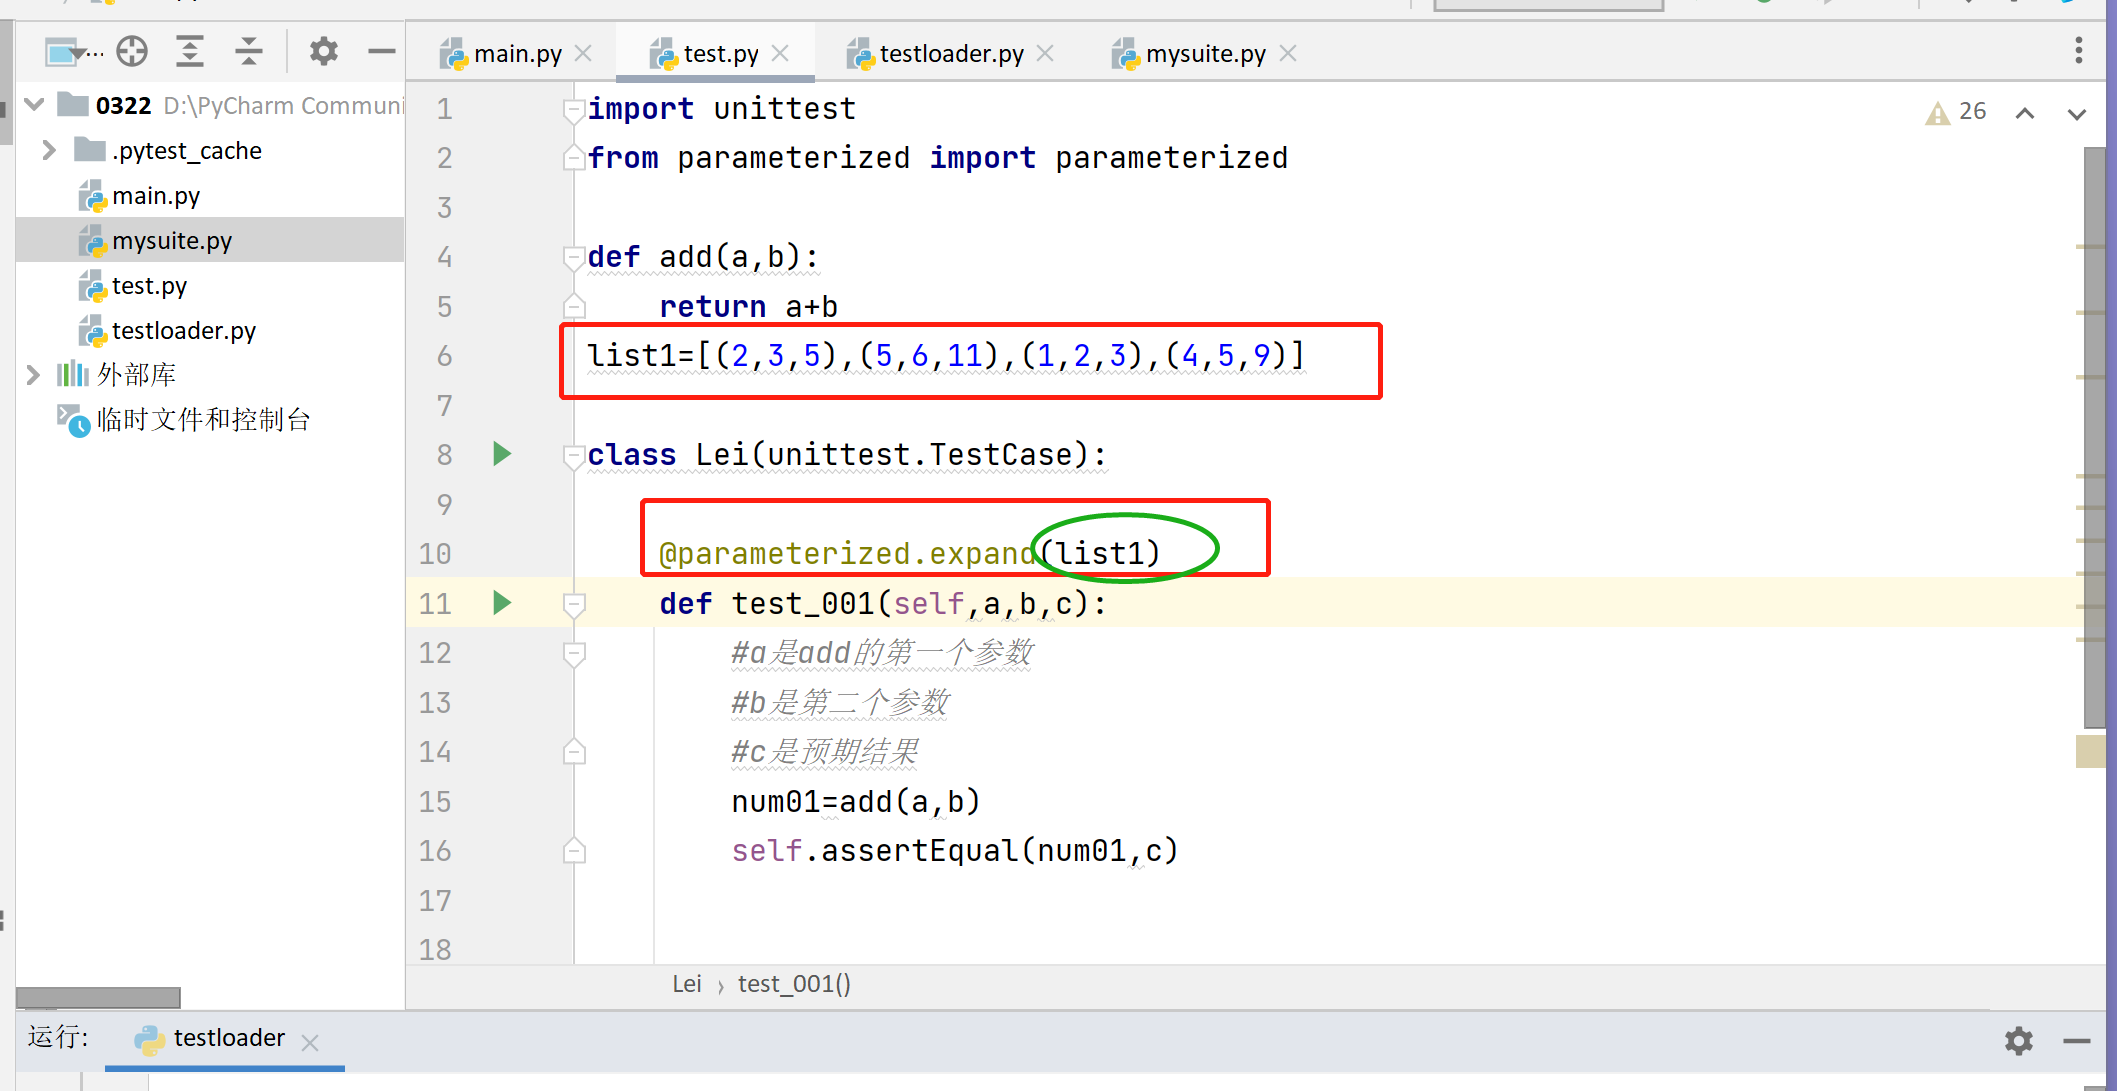Open the run panel settings gear

(2018, 1041)
